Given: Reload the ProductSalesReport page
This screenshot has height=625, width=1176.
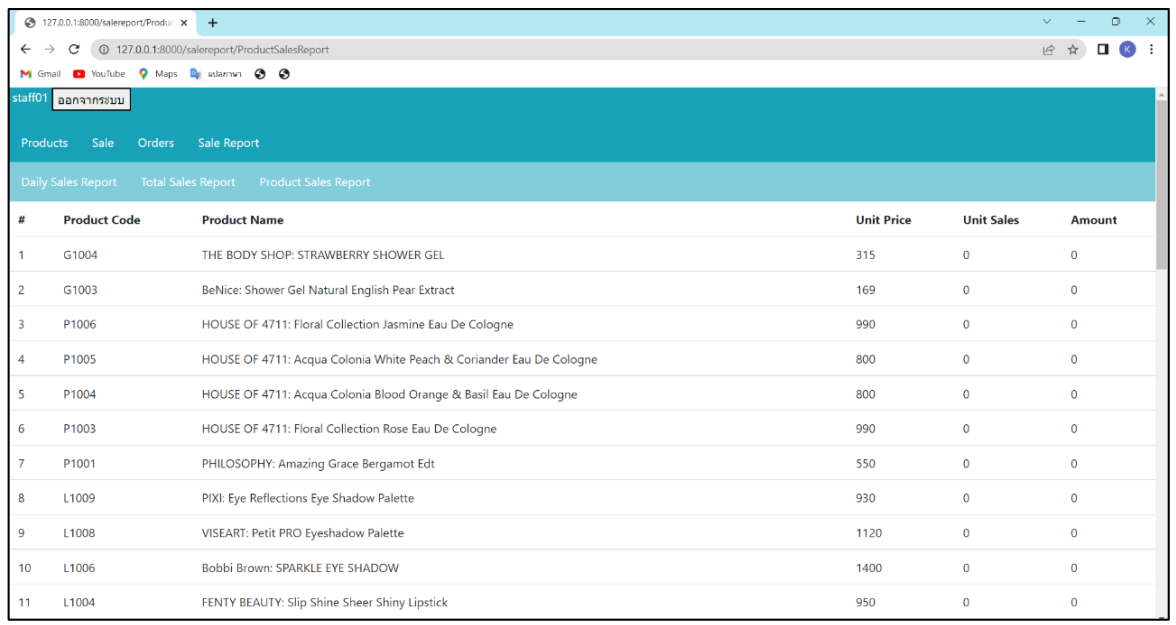Looking at the screenshot, I should pos(73,47).
